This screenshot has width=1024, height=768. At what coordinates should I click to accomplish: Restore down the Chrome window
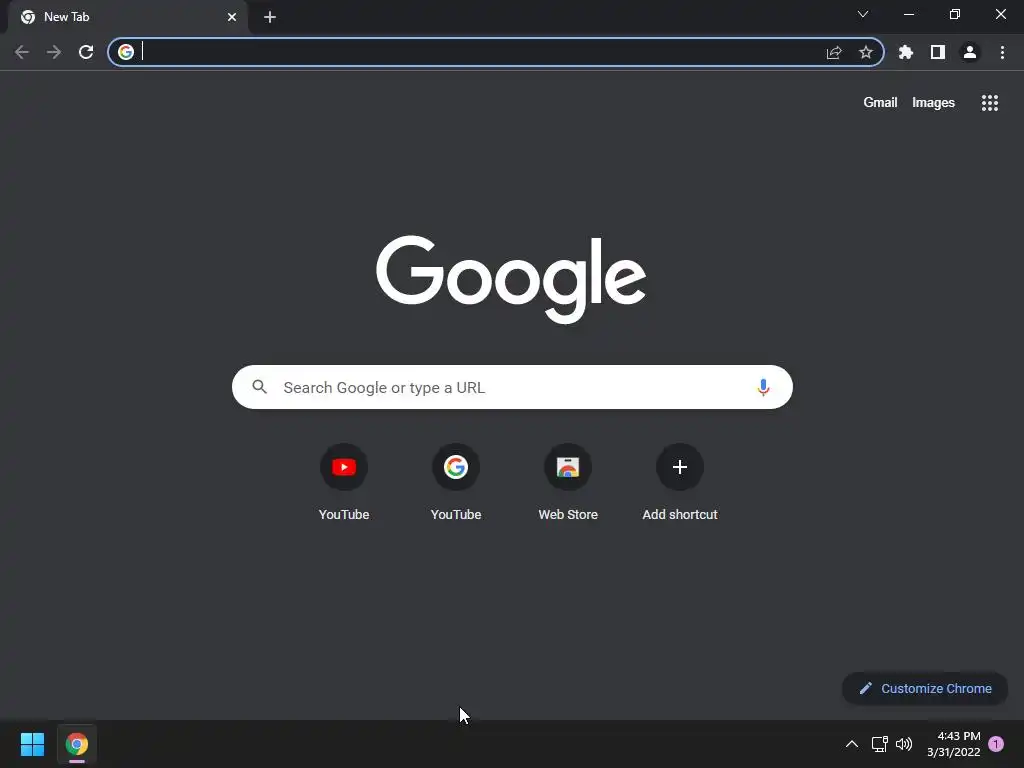[x=955, y=14]
